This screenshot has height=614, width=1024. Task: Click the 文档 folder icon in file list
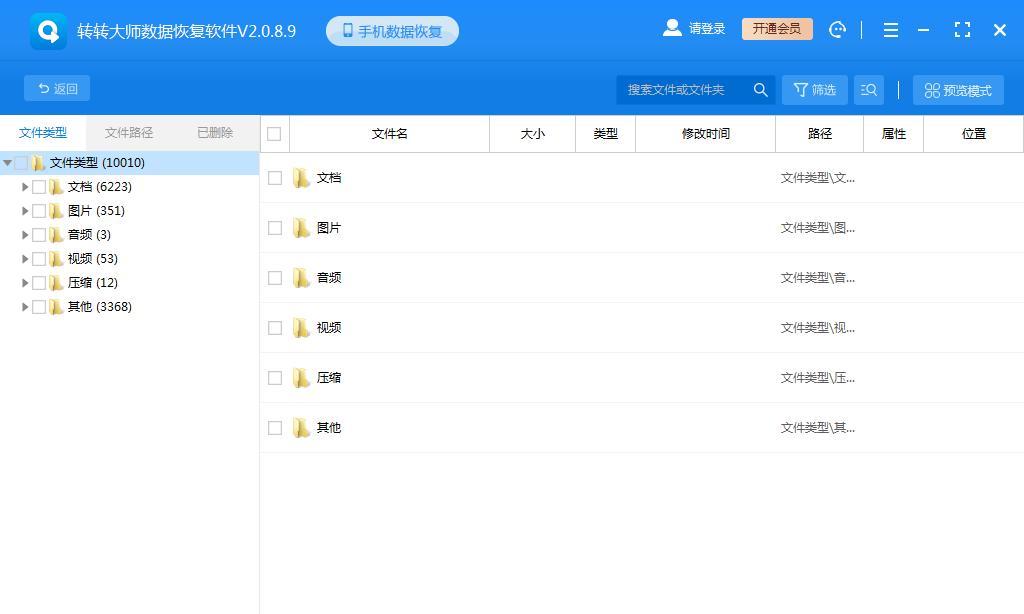coord(301,178)
